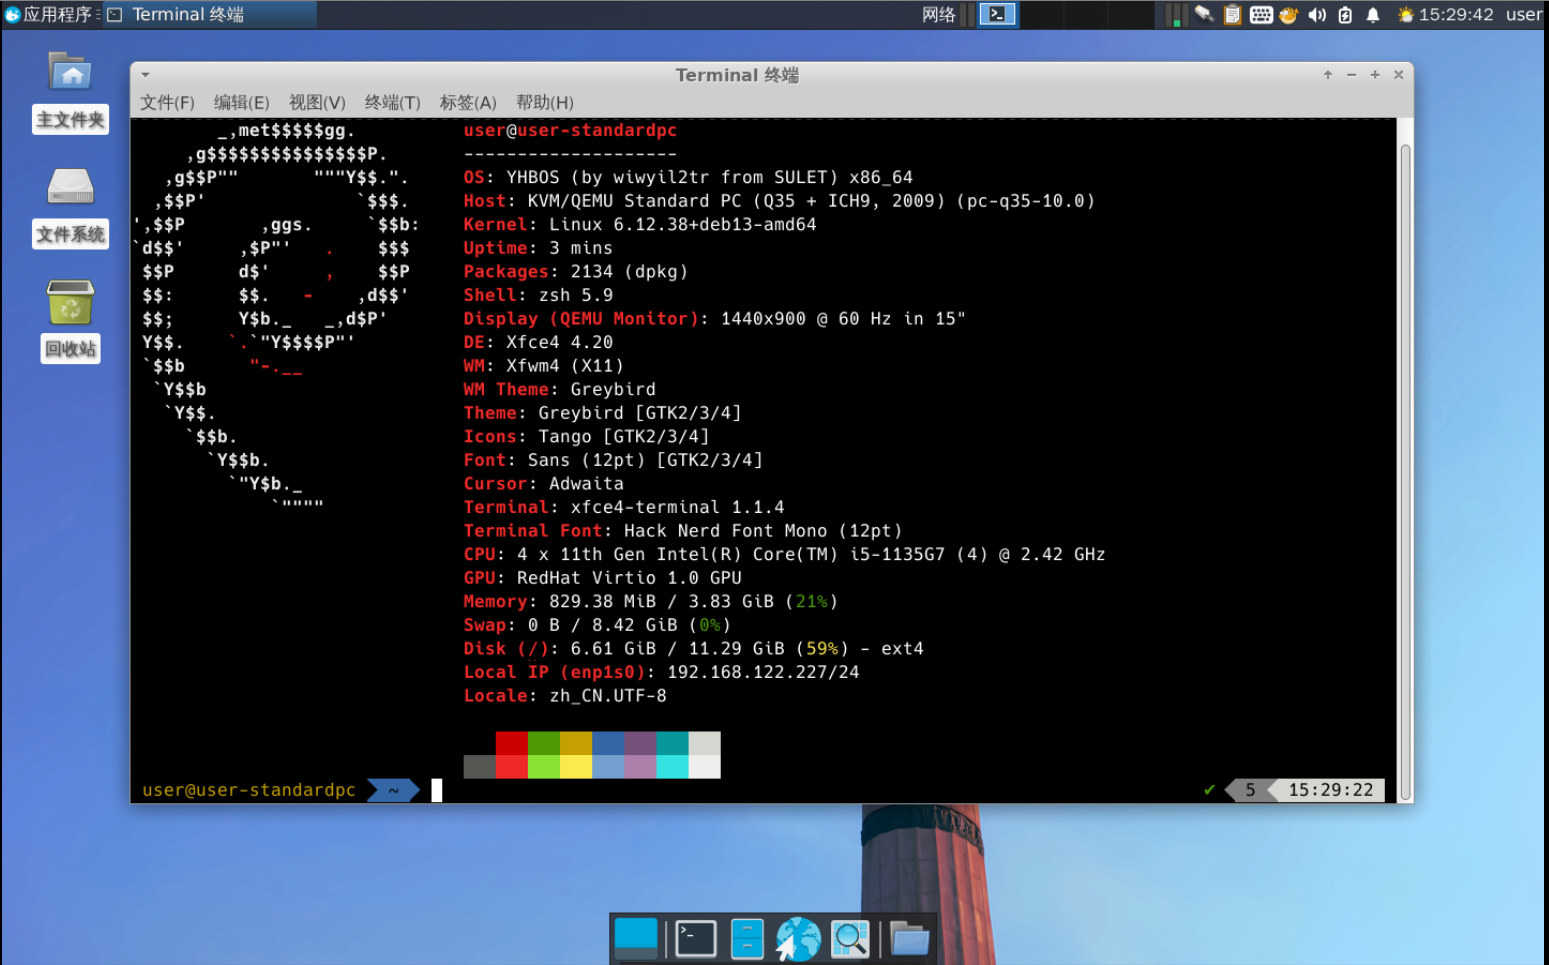The image size is (1549, 965).
Task: Open the 终端(T) menu
Action: (x=392, y=102)
